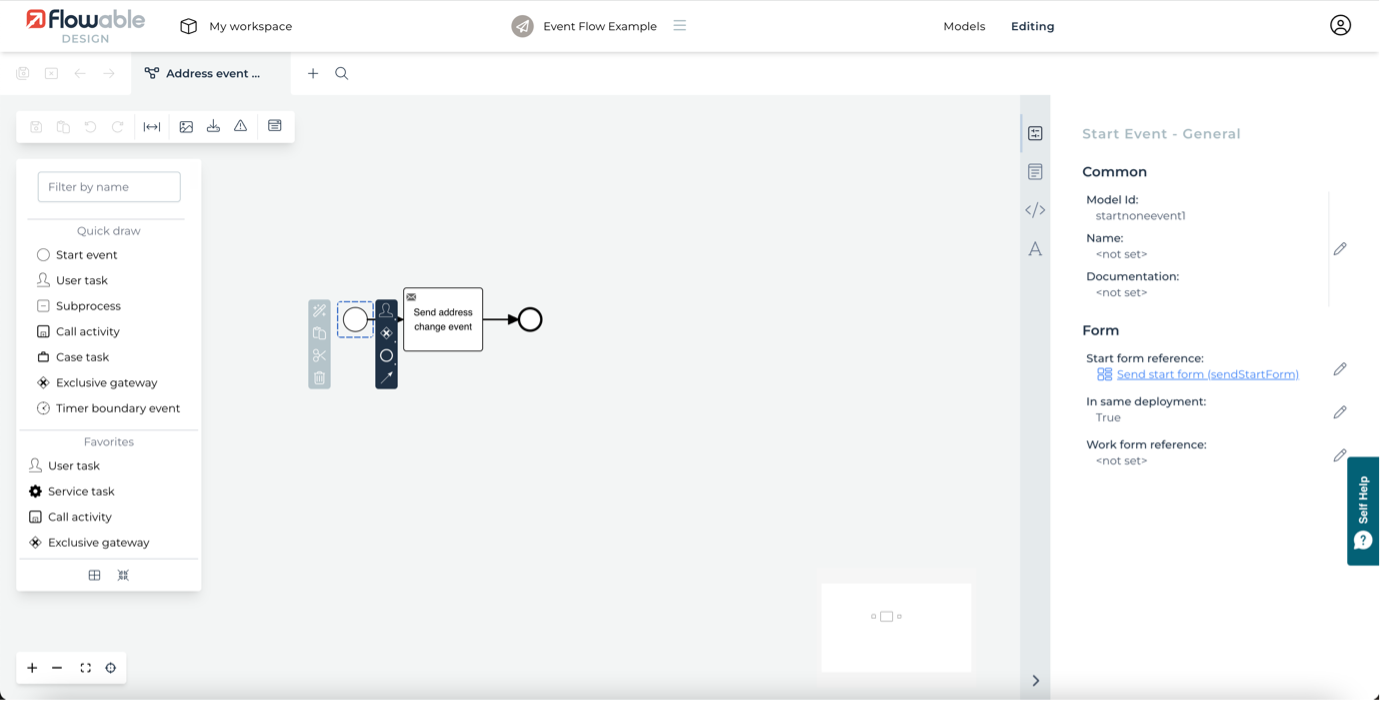This screenshot has height=702, width=1384.
Task: Click the fit-to-screen zoom icon
Action: 85,668
